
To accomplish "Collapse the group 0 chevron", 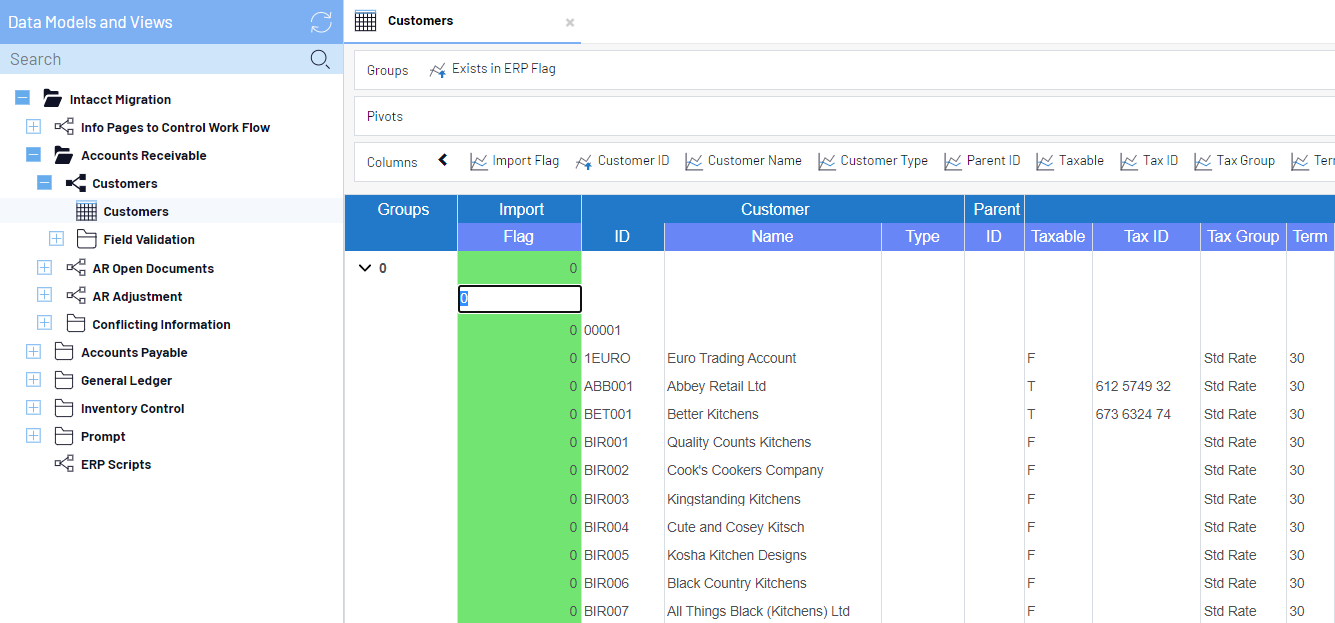I will tap(365, 268).
